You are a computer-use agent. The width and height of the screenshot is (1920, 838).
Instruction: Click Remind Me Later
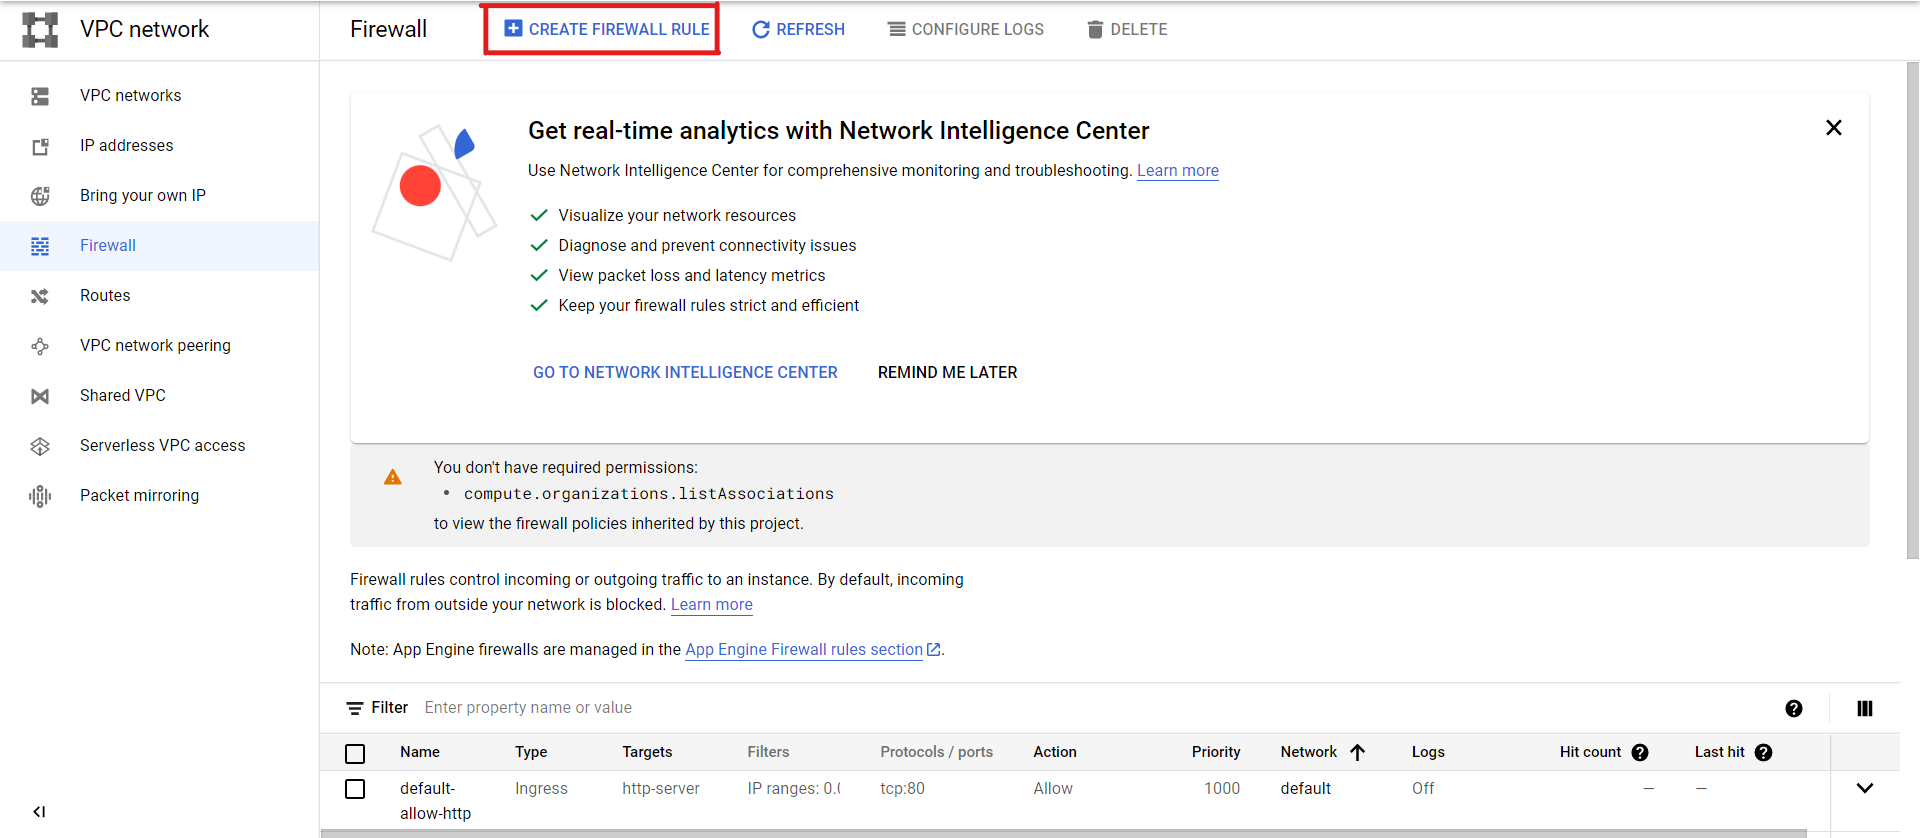(x=947, y=372)
